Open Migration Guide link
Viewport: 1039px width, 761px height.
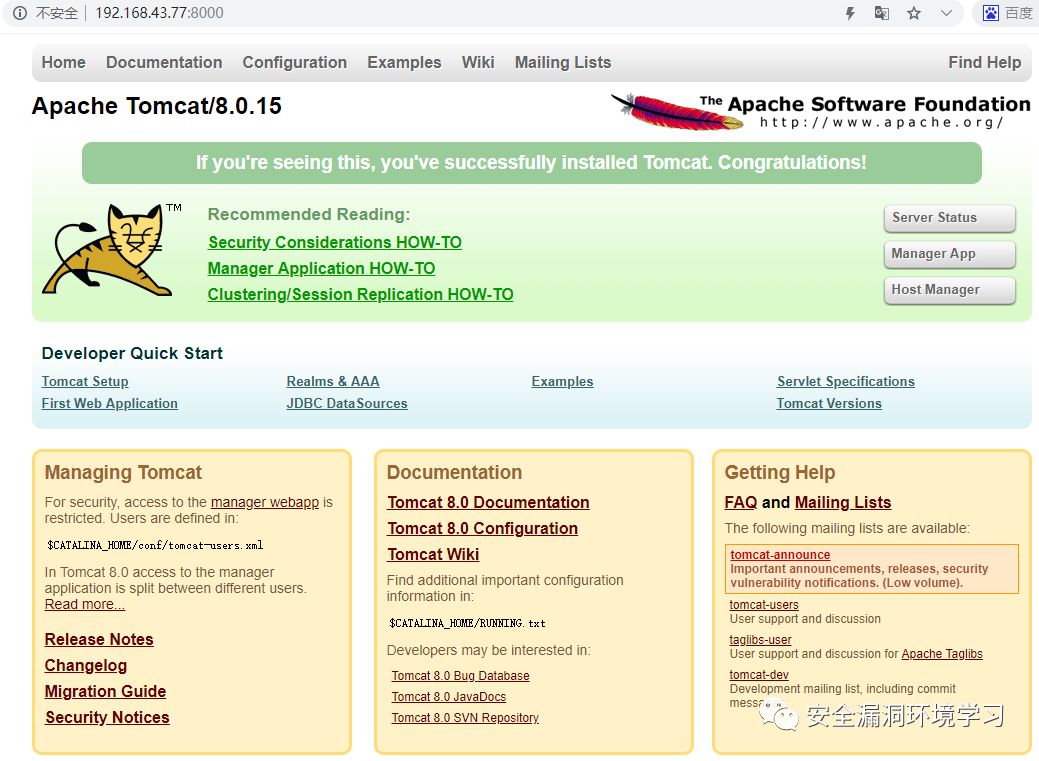coord(105,691)
